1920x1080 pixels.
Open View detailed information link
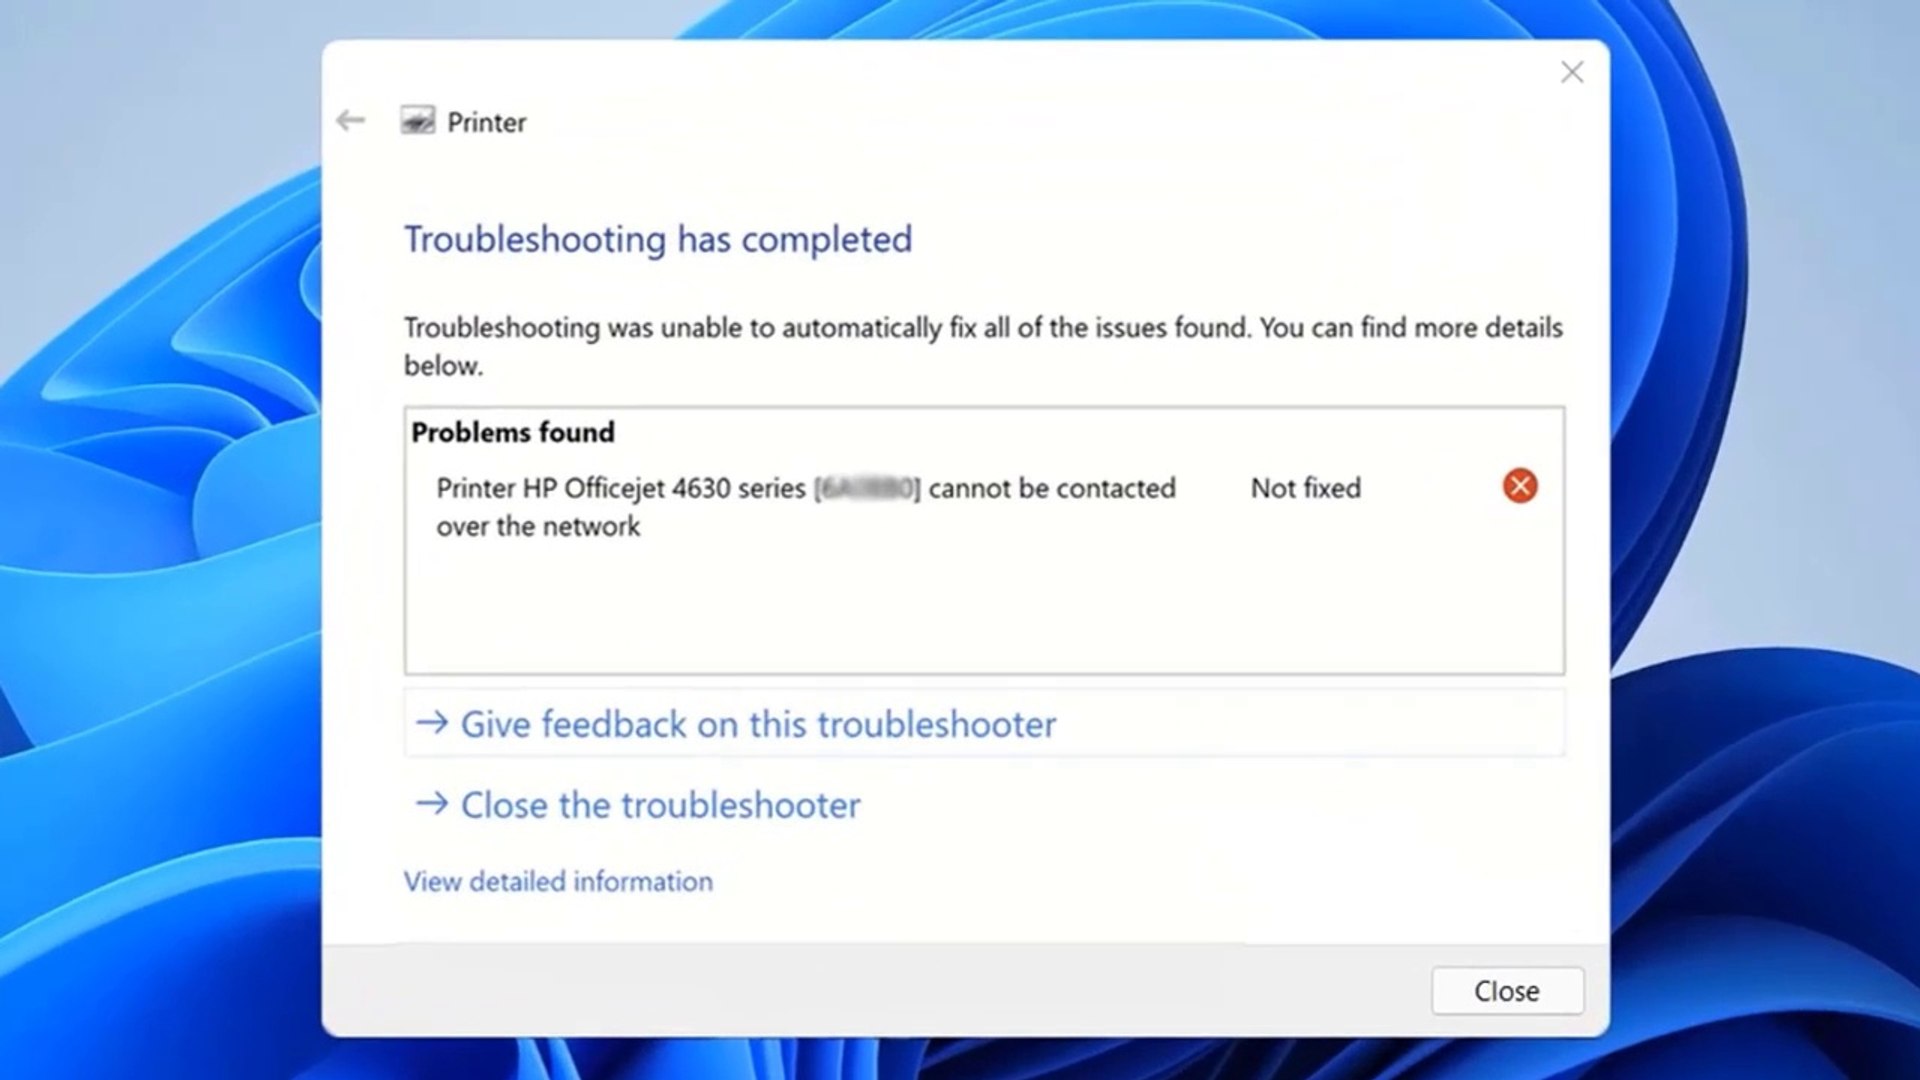(x=558, y=881)
